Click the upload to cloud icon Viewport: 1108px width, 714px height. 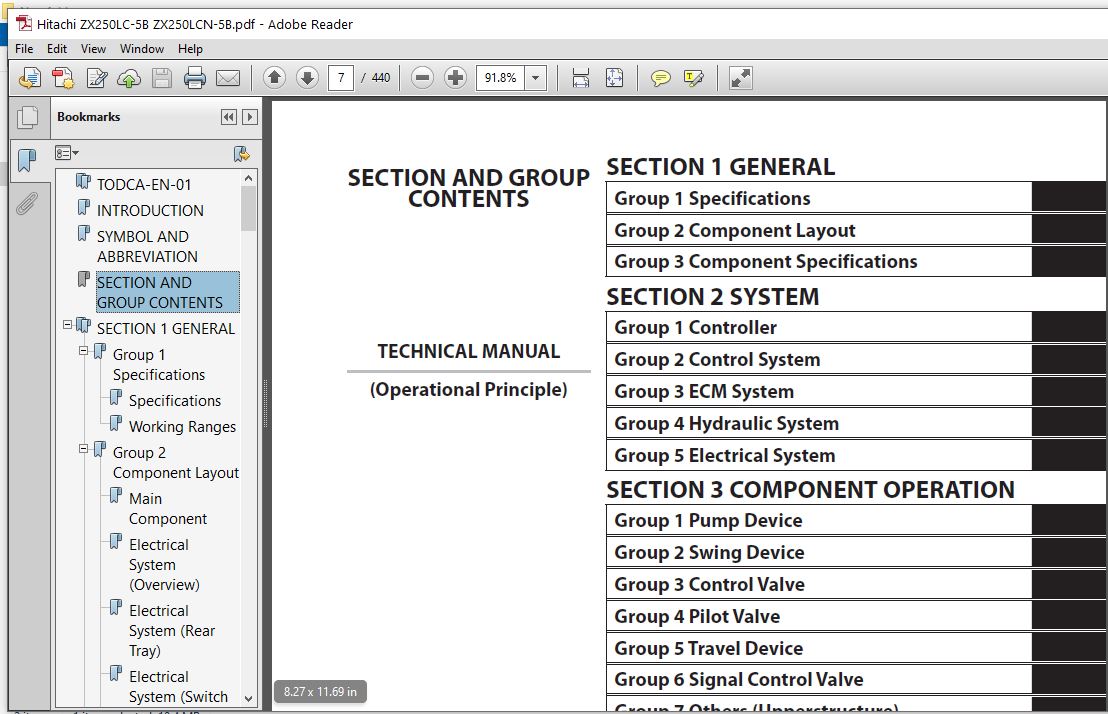click(129, 78)
